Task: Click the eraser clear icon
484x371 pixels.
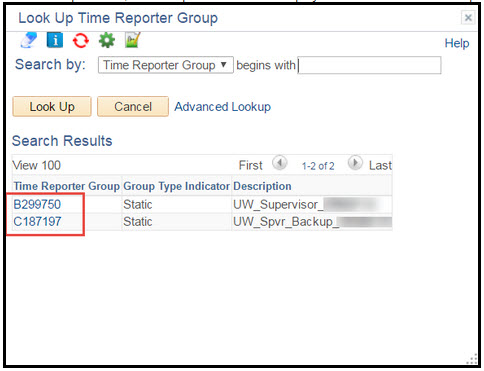Action: (29, 40)
